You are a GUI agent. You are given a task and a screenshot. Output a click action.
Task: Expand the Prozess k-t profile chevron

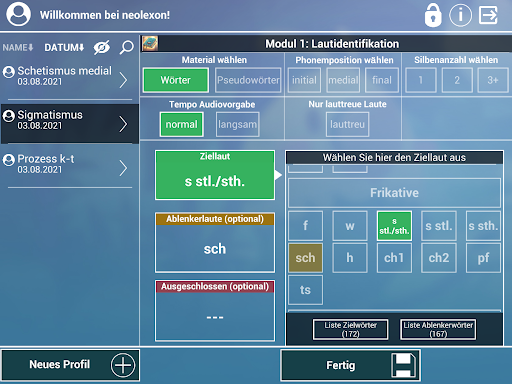tap(123, 168)
